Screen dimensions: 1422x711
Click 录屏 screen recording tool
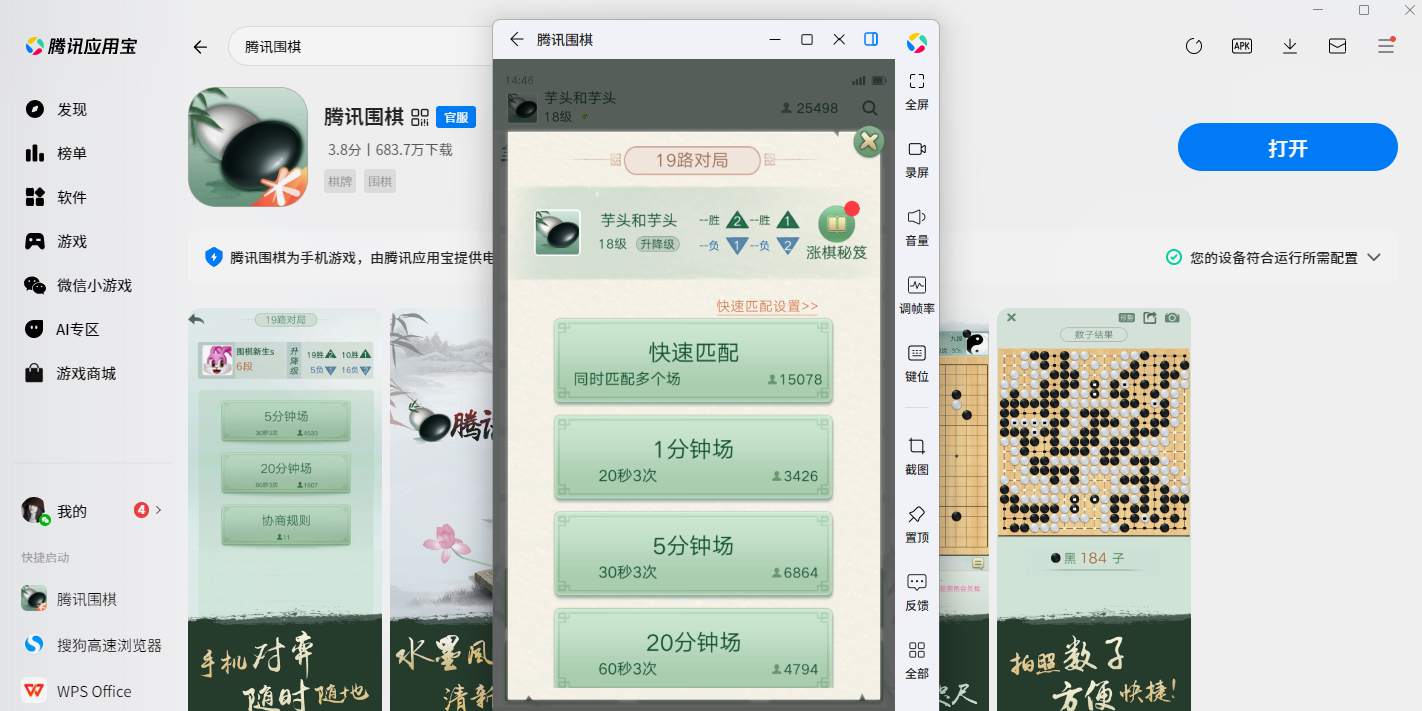[x=917, y=159]
